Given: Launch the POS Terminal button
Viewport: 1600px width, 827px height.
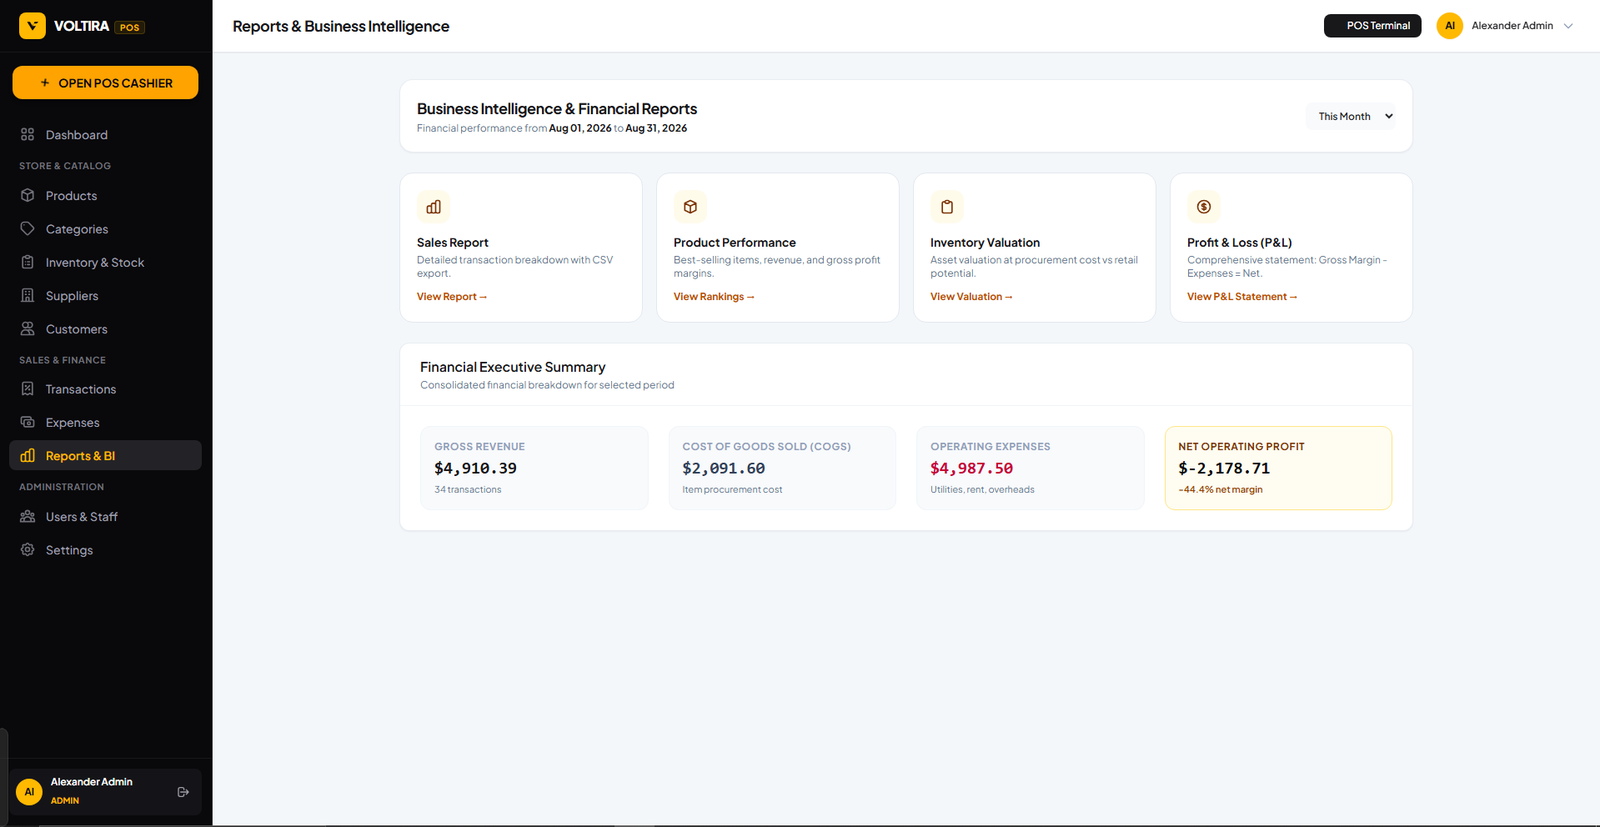Looking at the screenshot, I should click(1372, 26).
